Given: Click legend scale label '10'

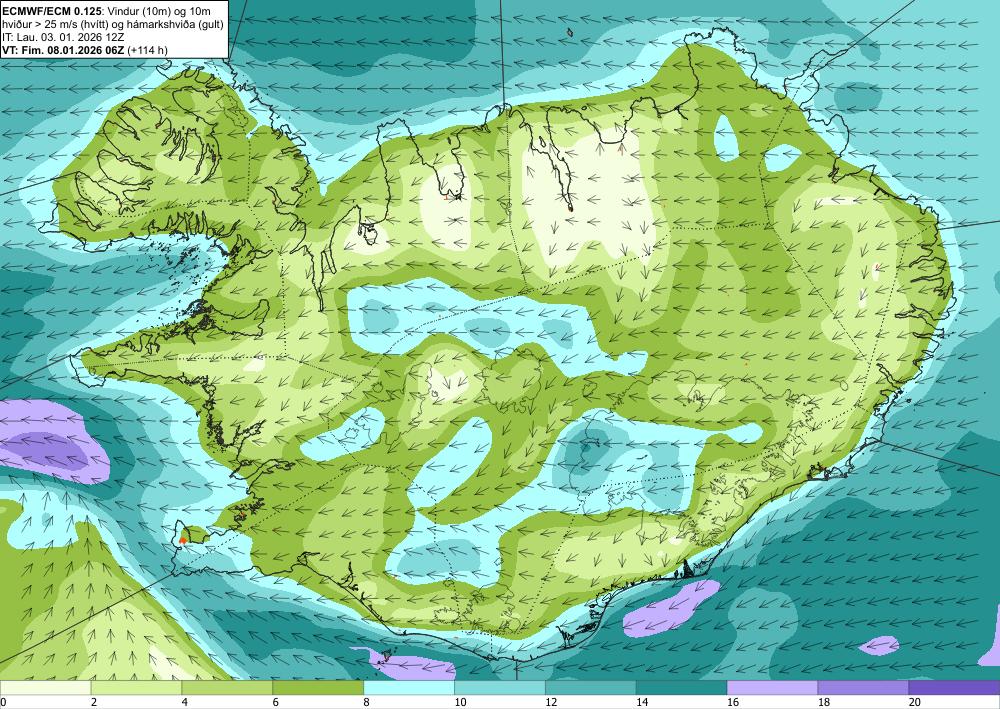Looking at the screenshot, I should point(460,703).
